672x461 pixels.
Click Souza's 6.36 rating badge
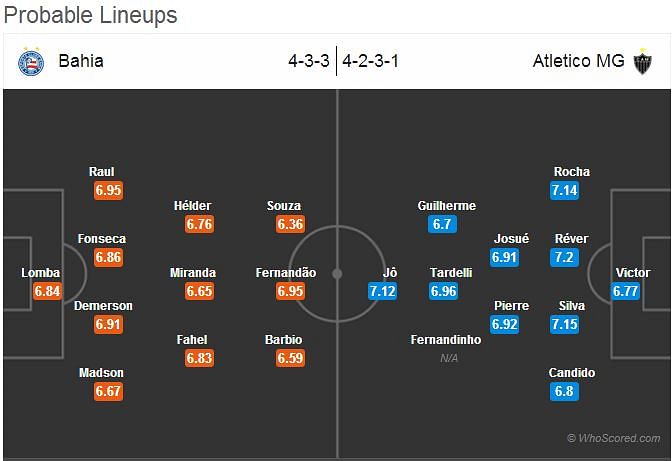(x=290, y=224)
